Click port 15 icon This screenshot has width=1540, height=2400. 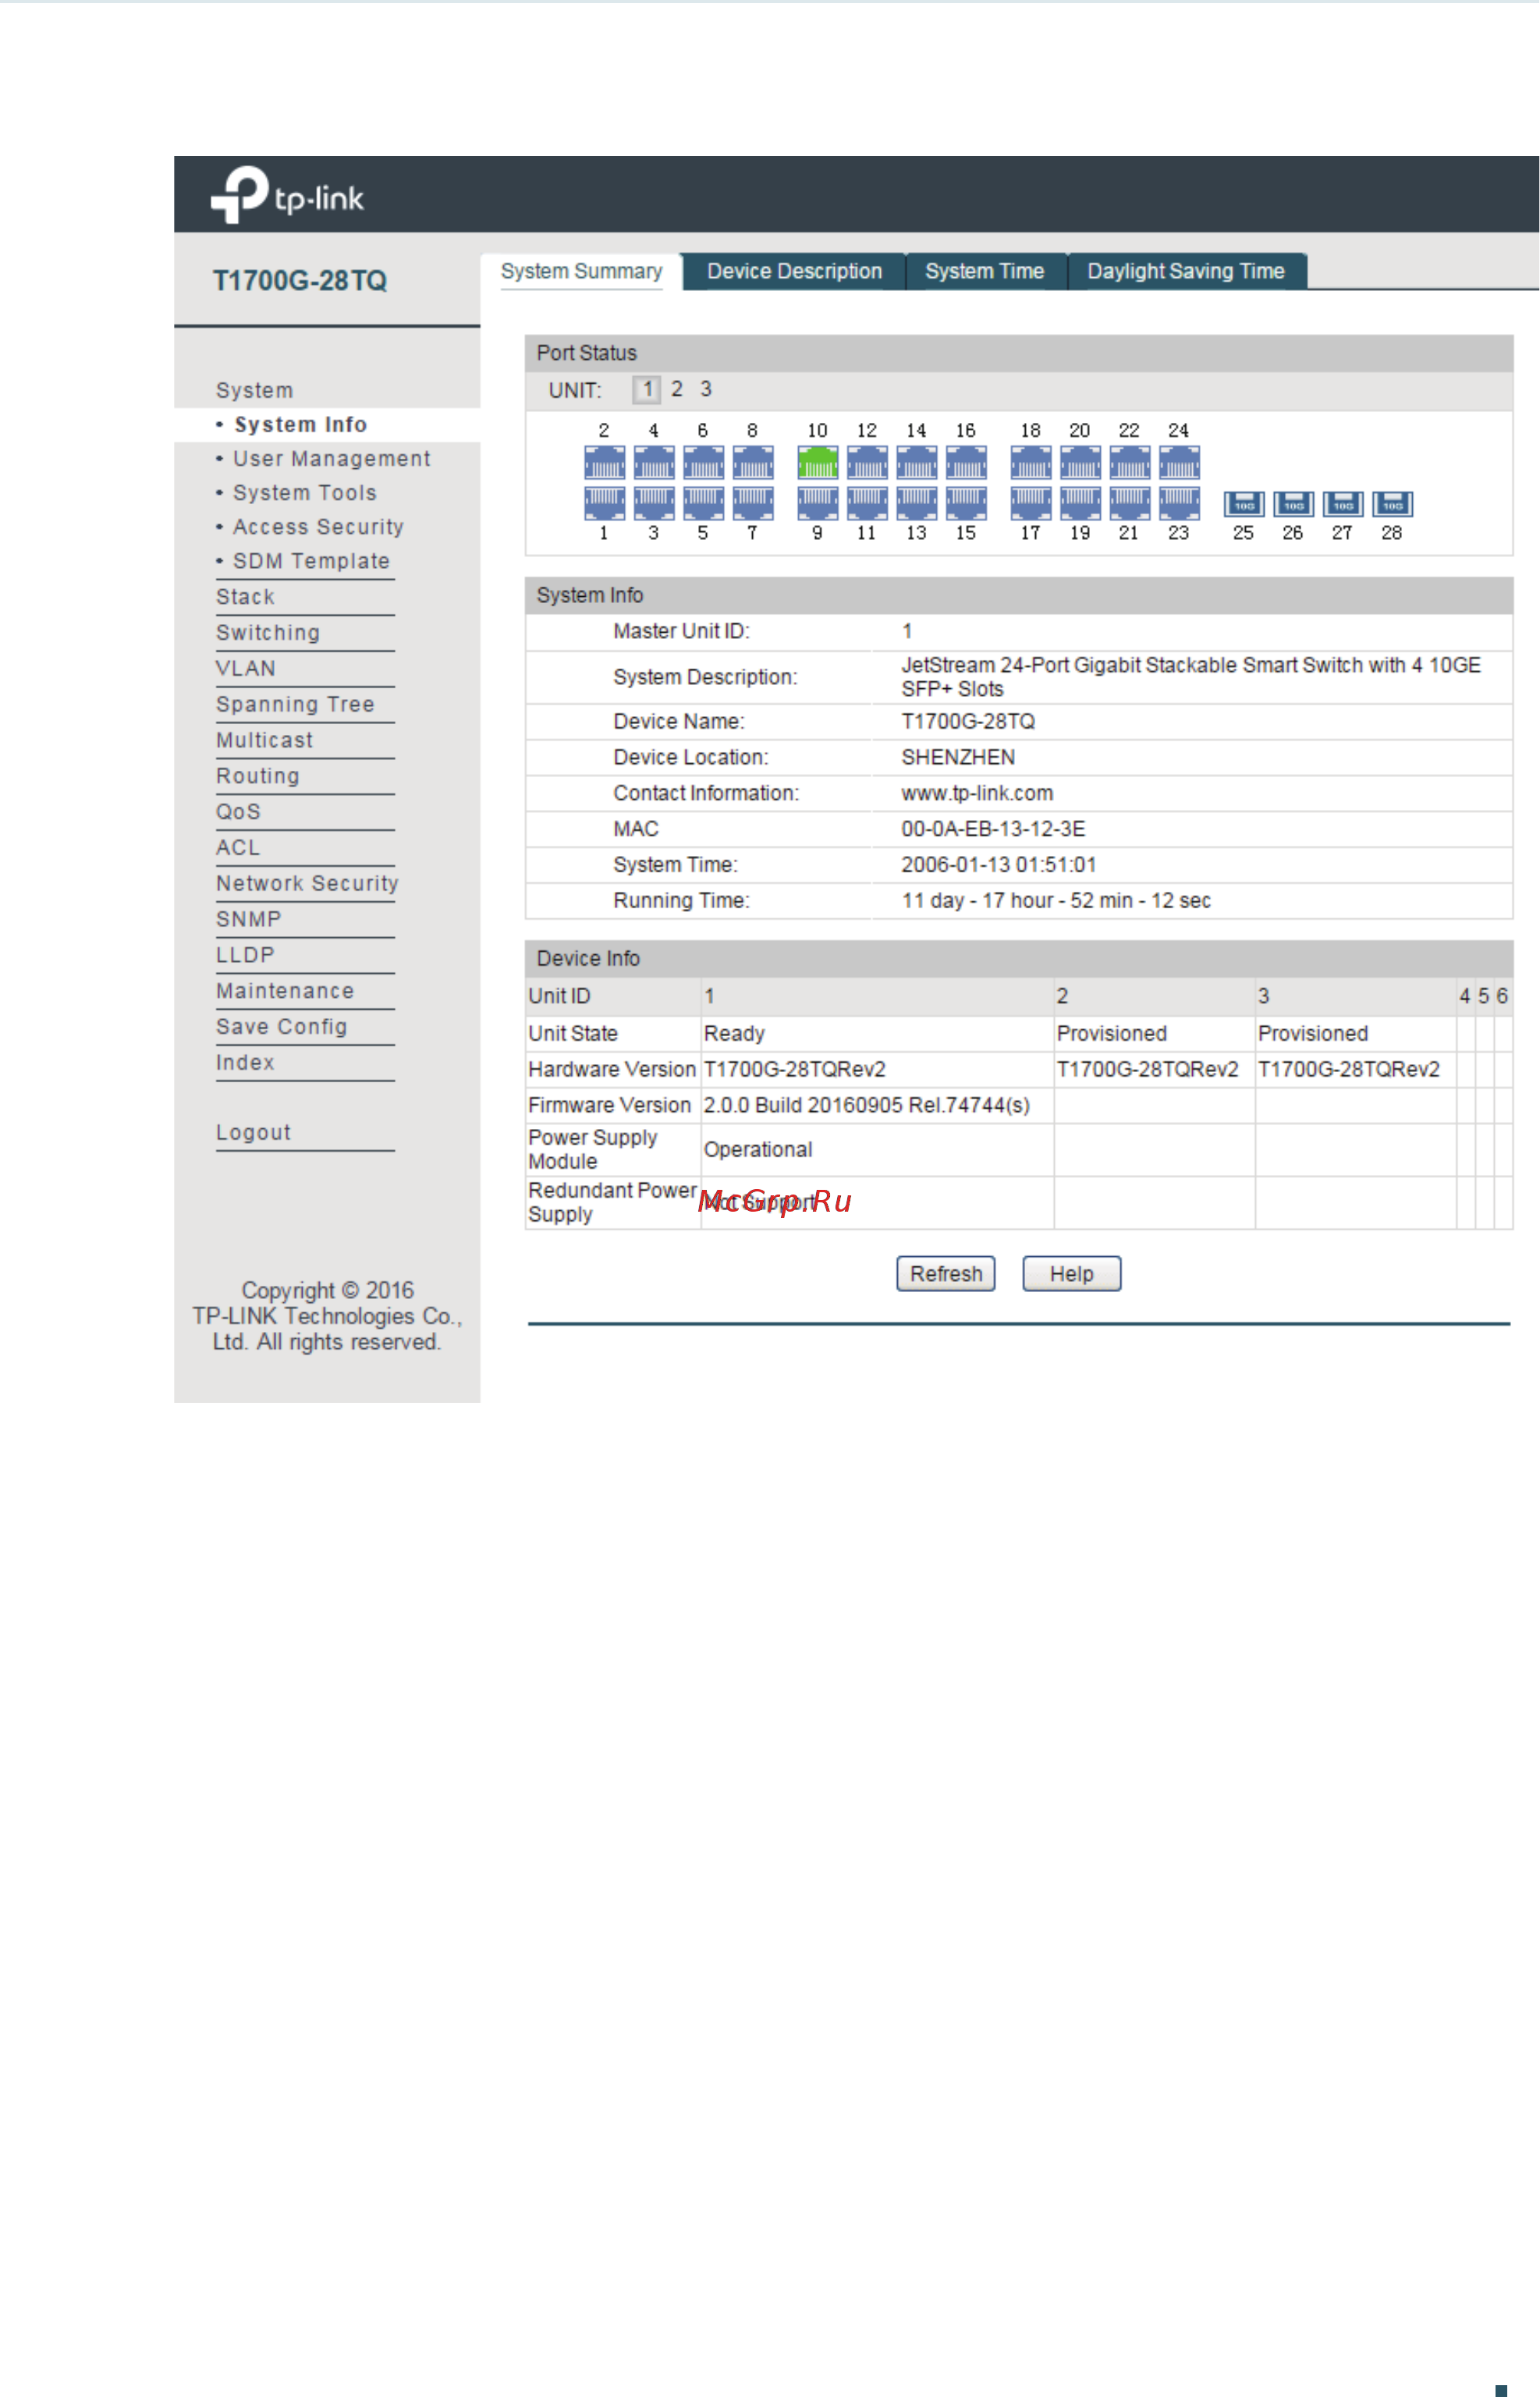click(x=966, y=502)
